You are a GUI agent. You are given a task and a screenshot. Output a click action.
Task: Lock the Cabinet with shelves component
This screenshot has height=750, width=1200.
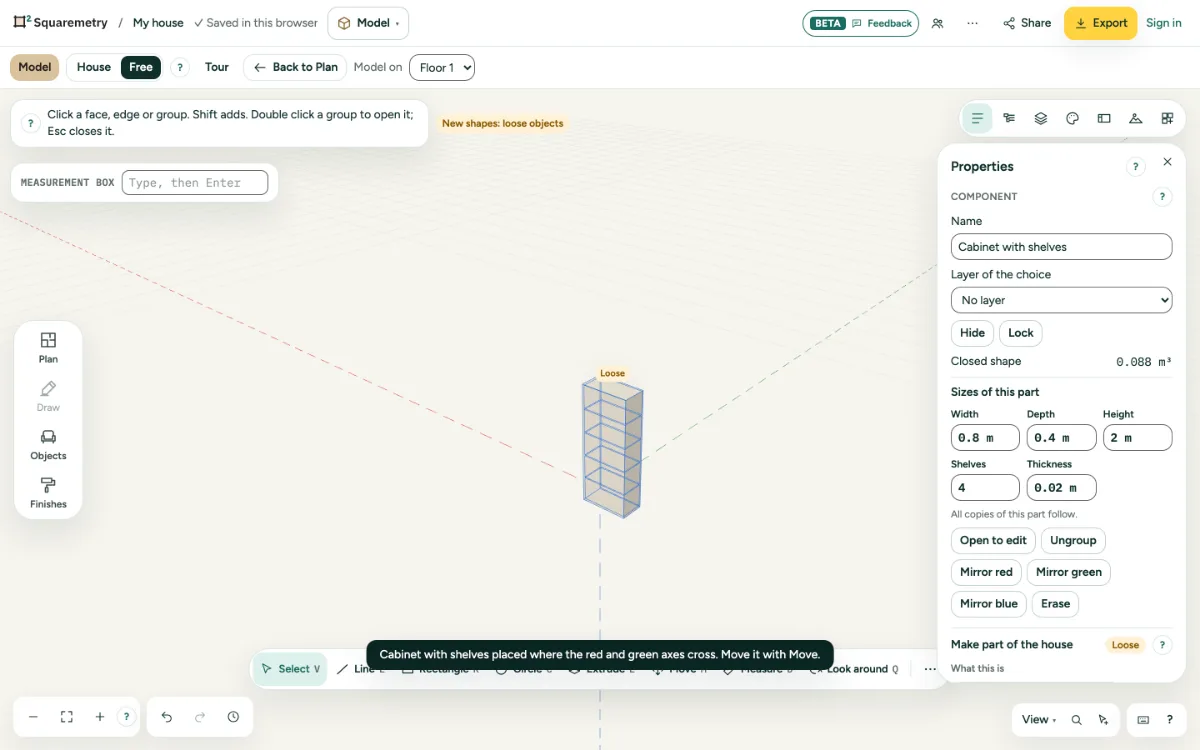[1021, 333]
